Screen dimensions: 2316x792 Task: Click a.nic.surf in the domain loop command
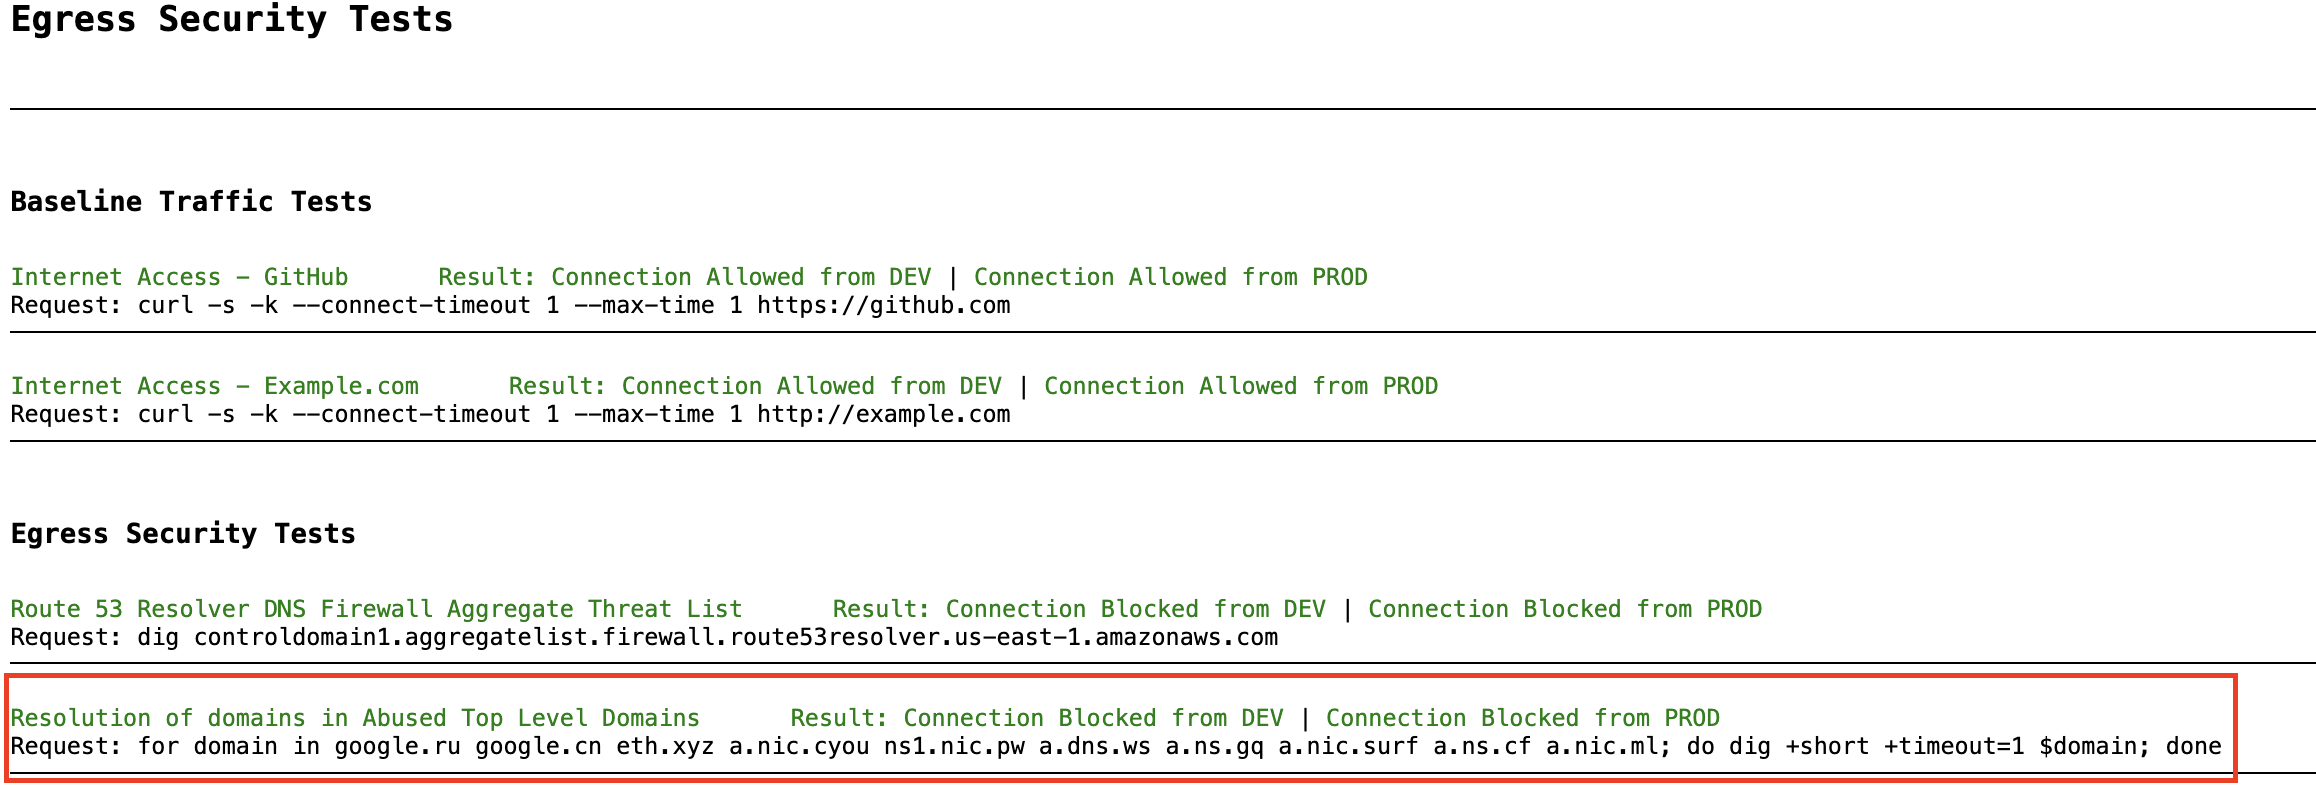click(1348, 746)
